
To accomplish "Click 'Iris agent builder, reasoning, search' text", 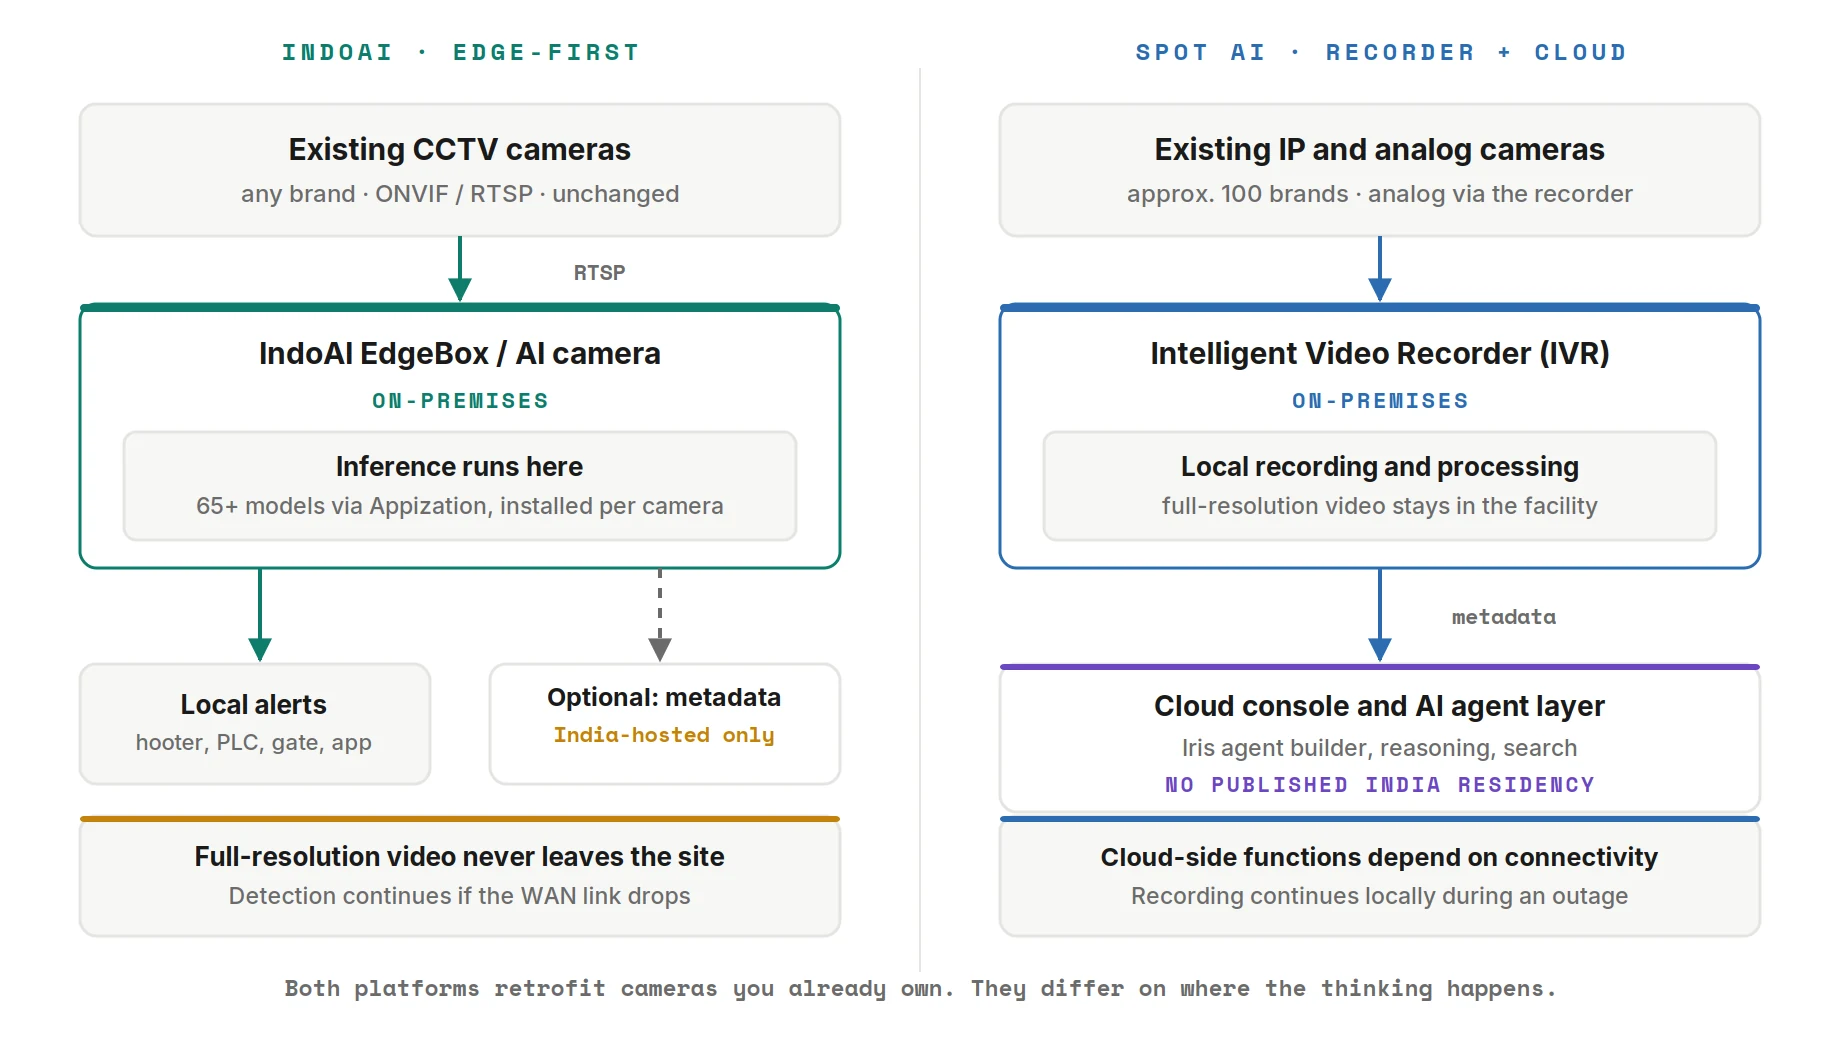I will [x=1380, y=748].
